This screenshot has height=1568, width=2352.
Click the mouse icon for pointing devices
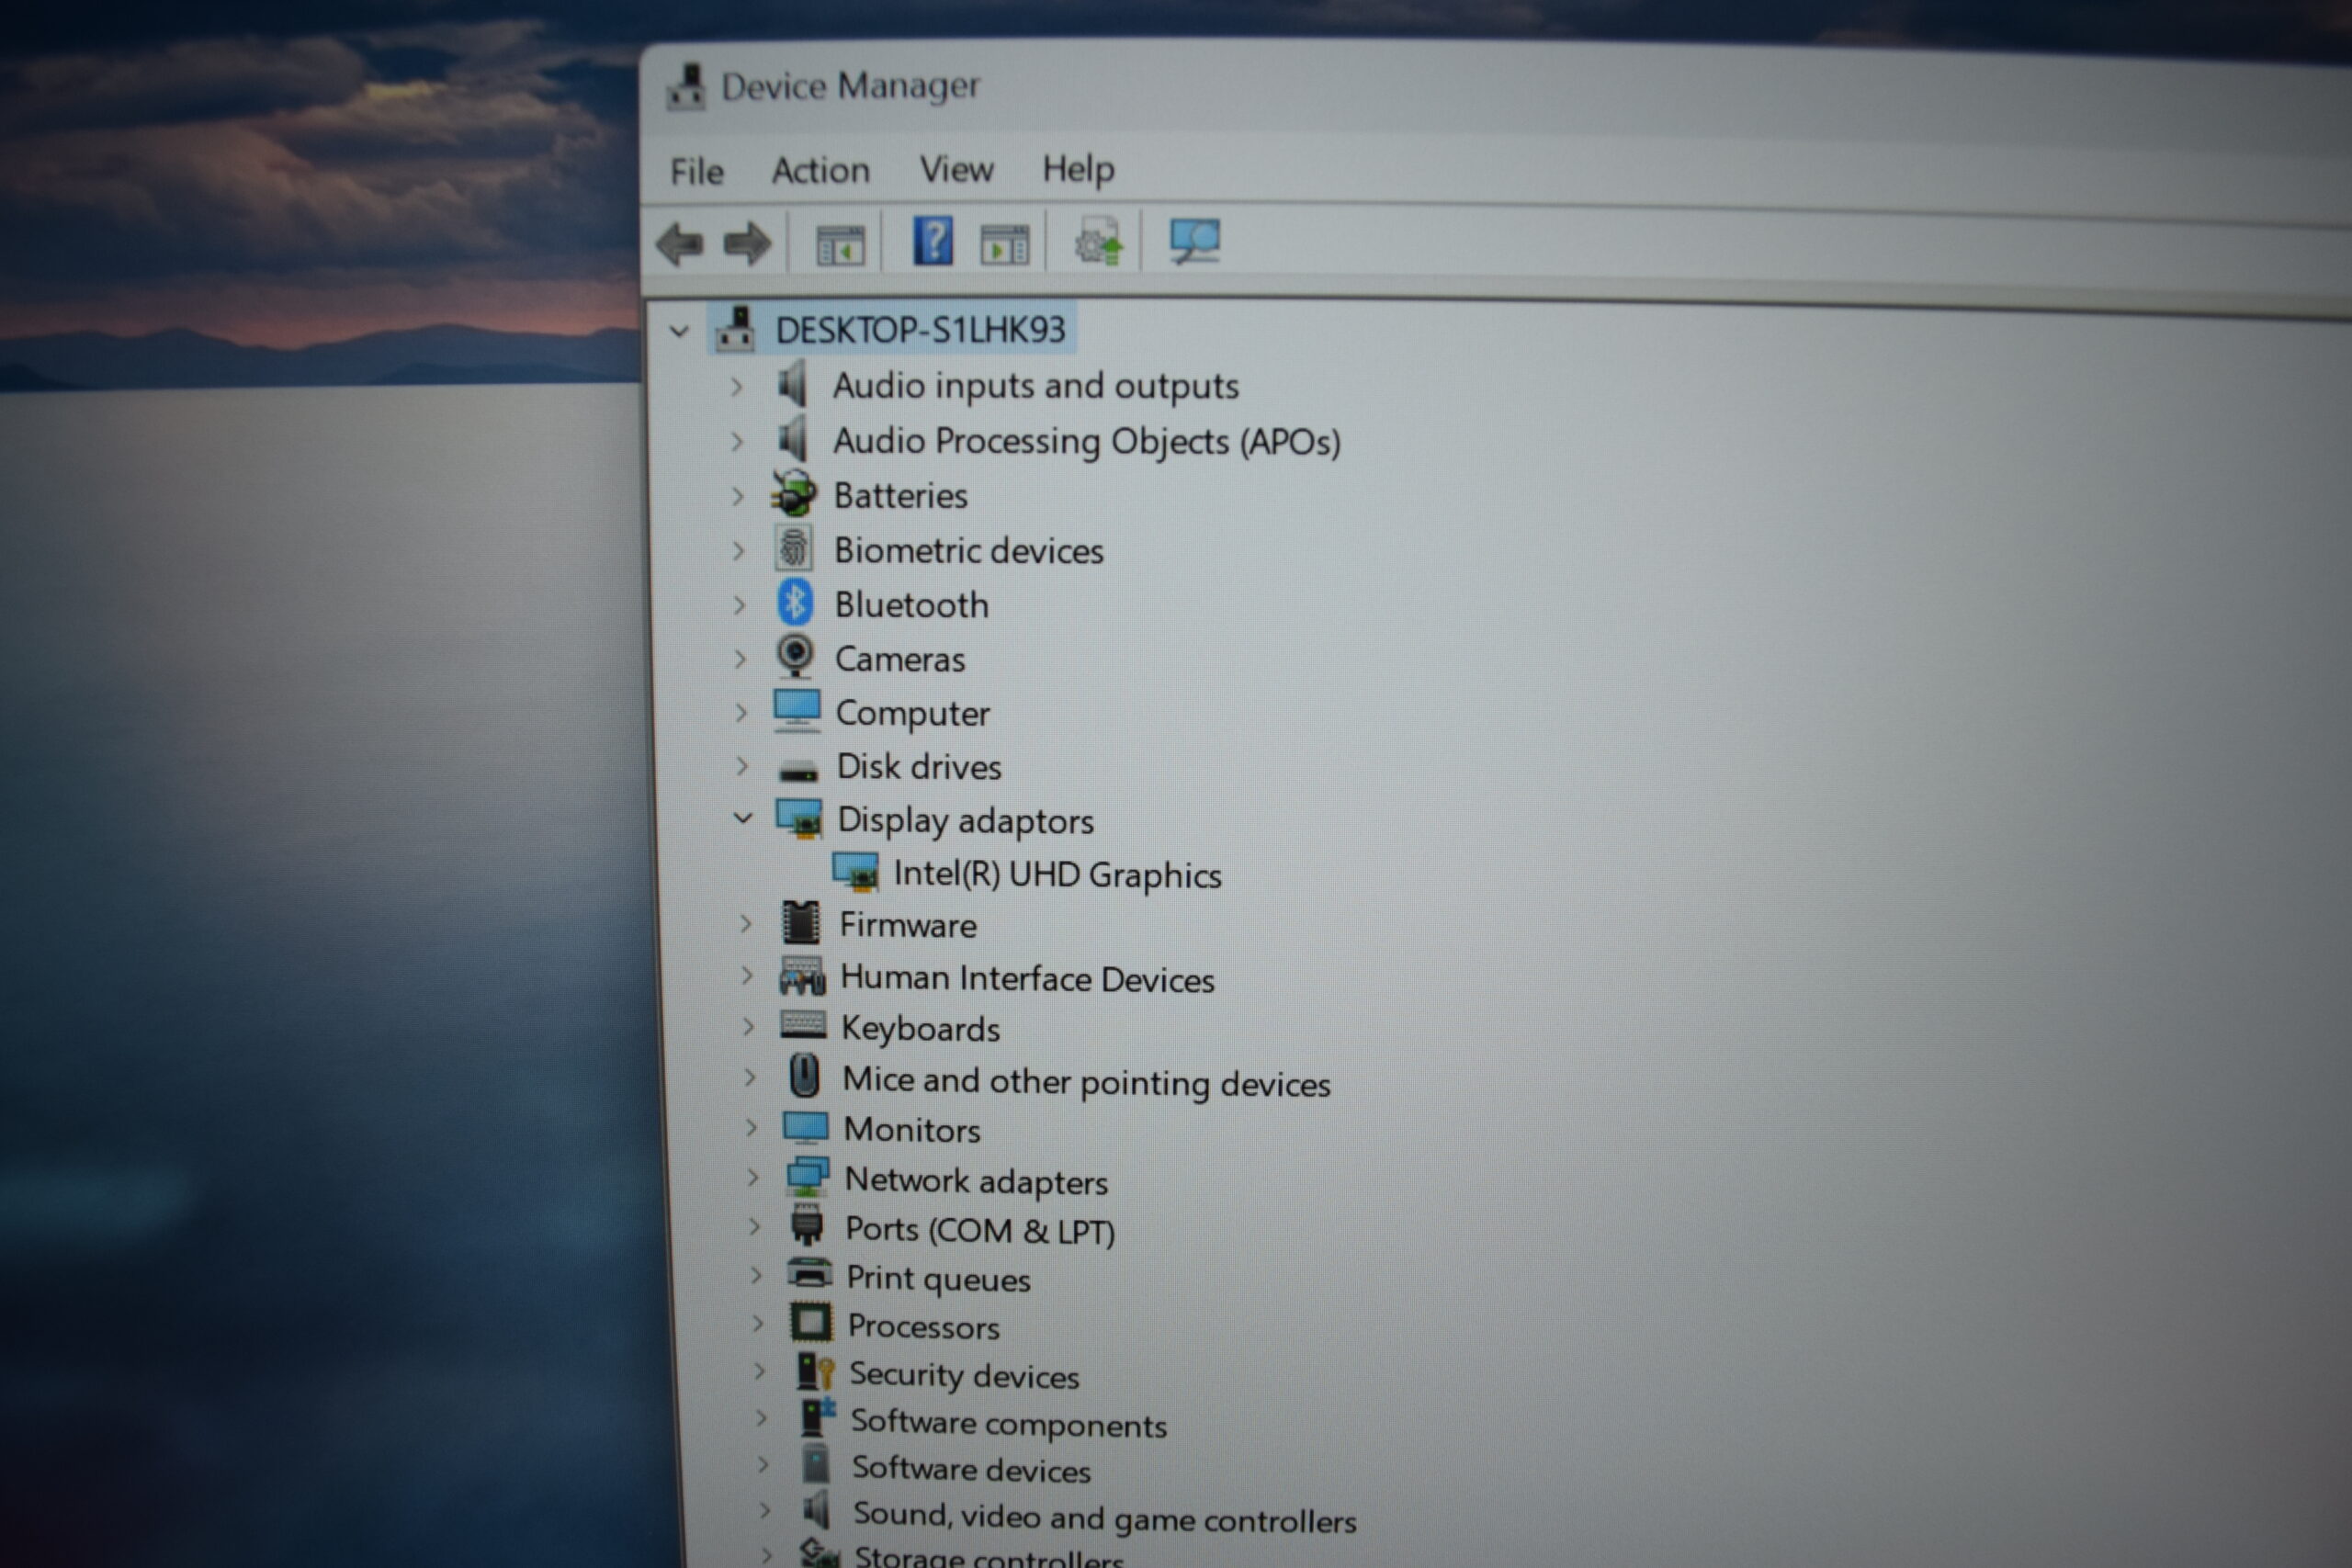tap(804, 1077)
